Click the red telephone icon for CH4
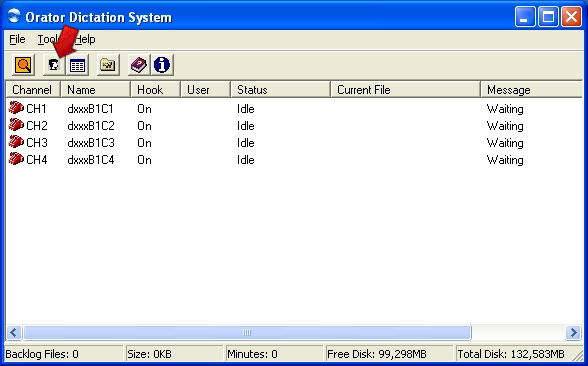 pyautogui.click(x=16, y=159)
